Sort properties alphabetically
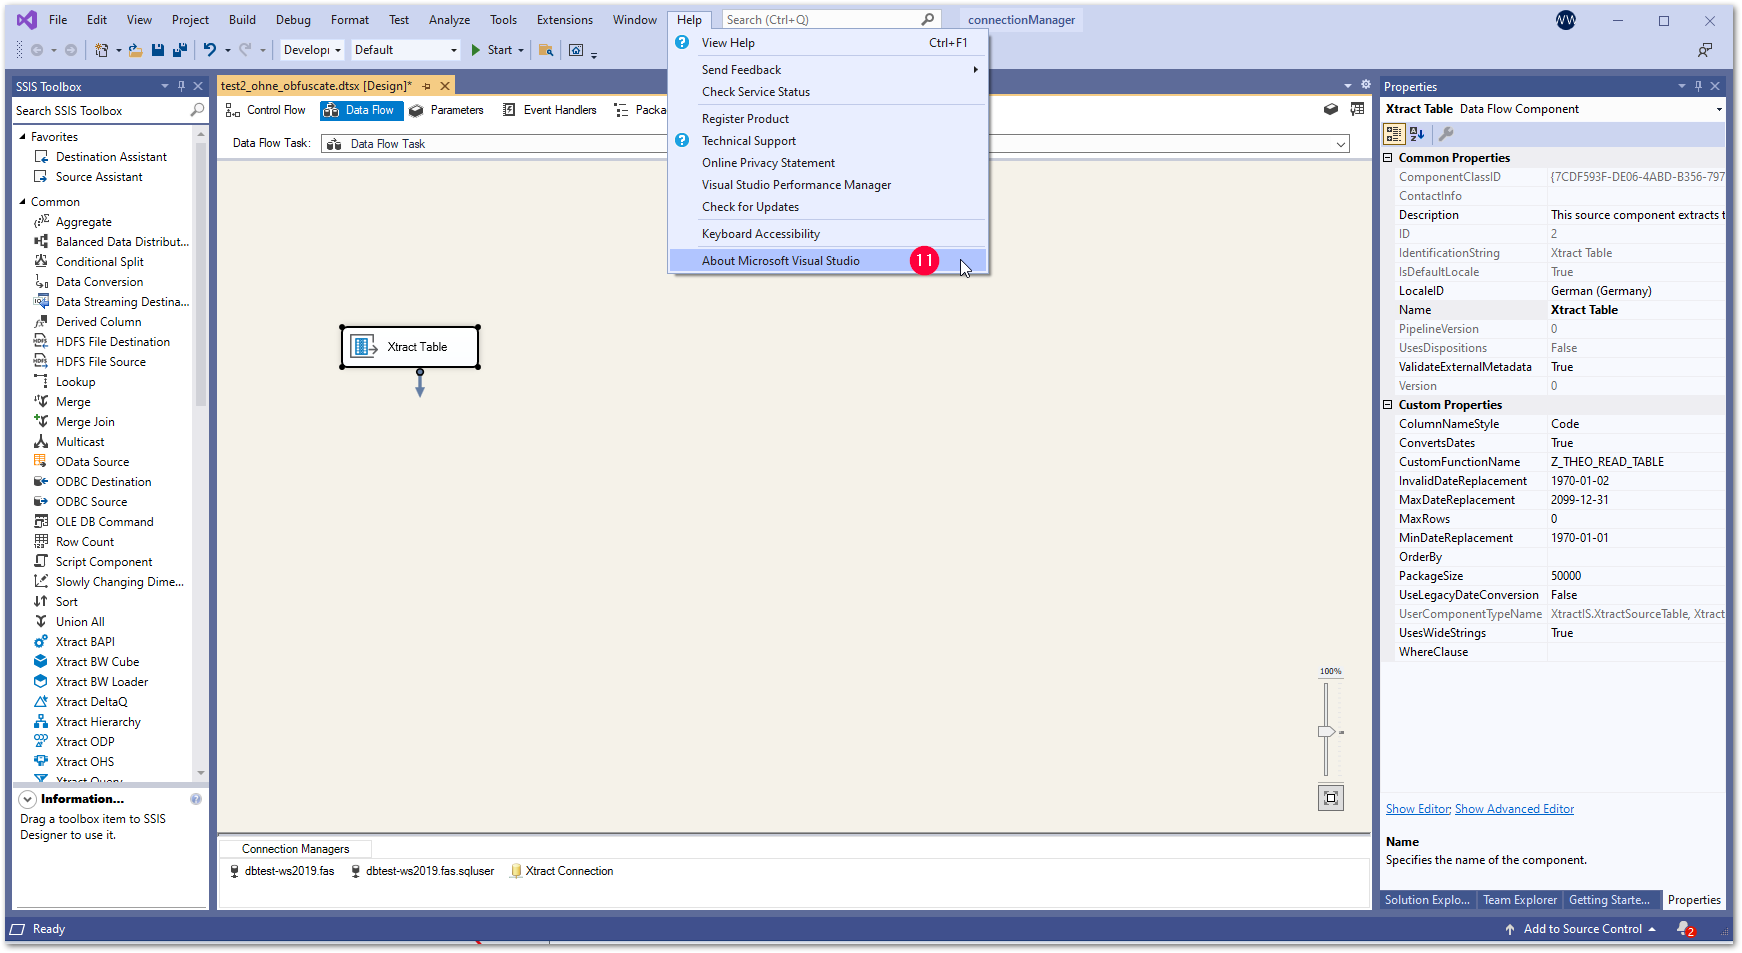 coord(1417,133)
